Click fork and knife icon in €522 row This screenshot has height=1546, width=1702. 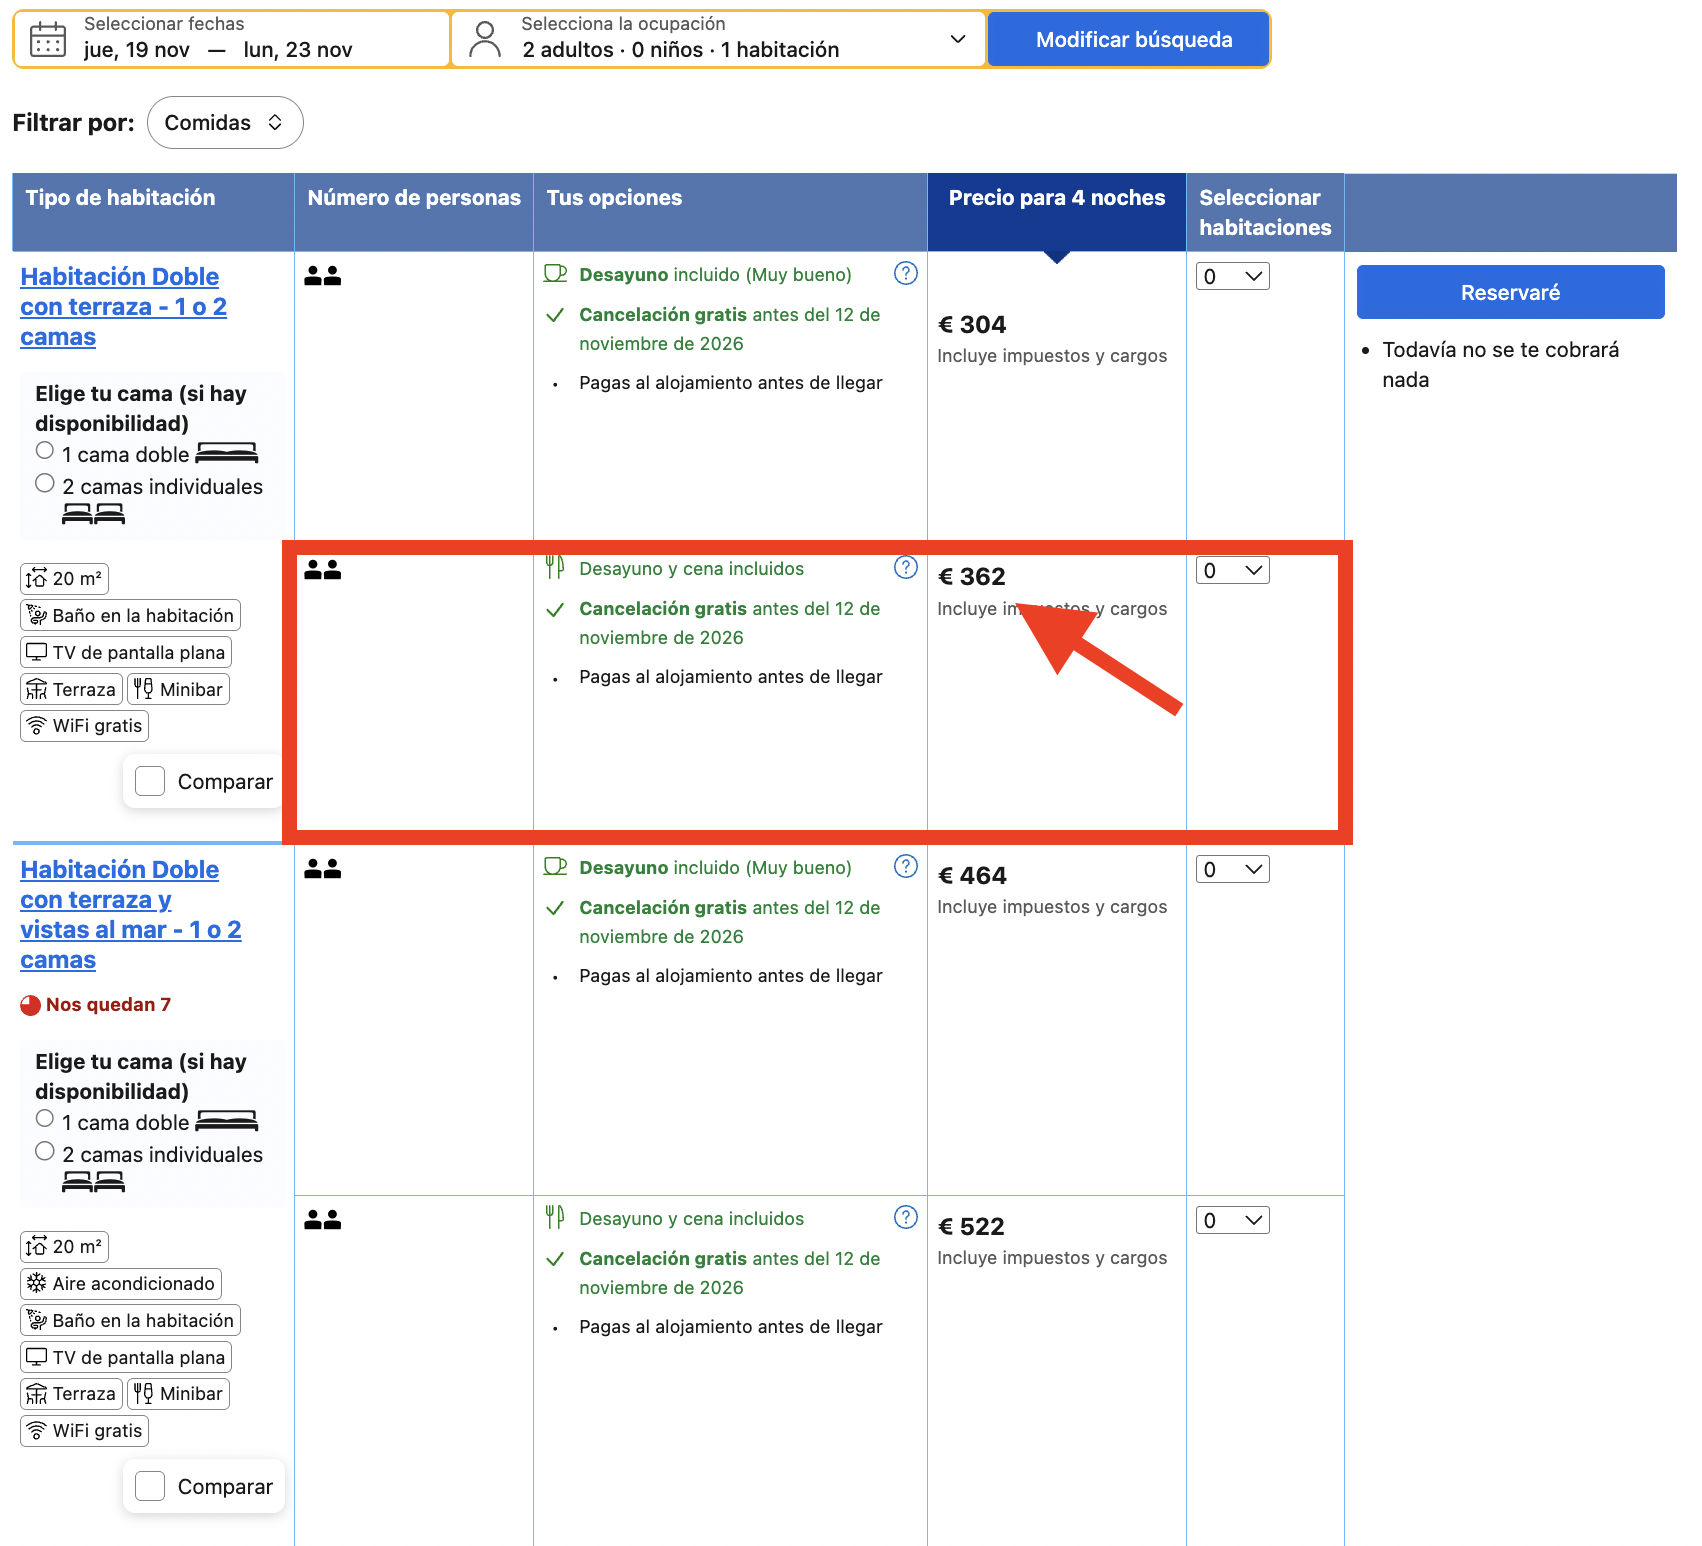click(x=555, y=1218)
